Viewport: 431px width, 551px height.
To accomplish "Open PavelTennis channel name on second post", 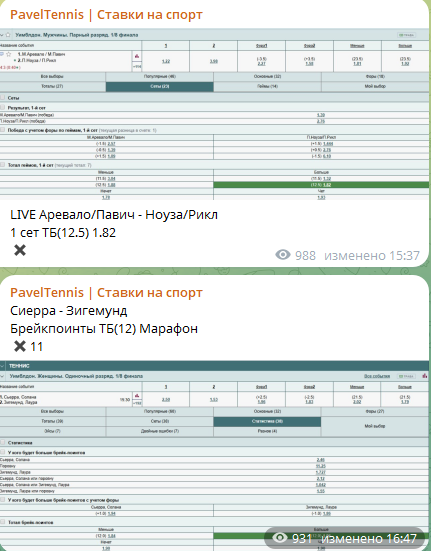I will click(x=106, y=292).
